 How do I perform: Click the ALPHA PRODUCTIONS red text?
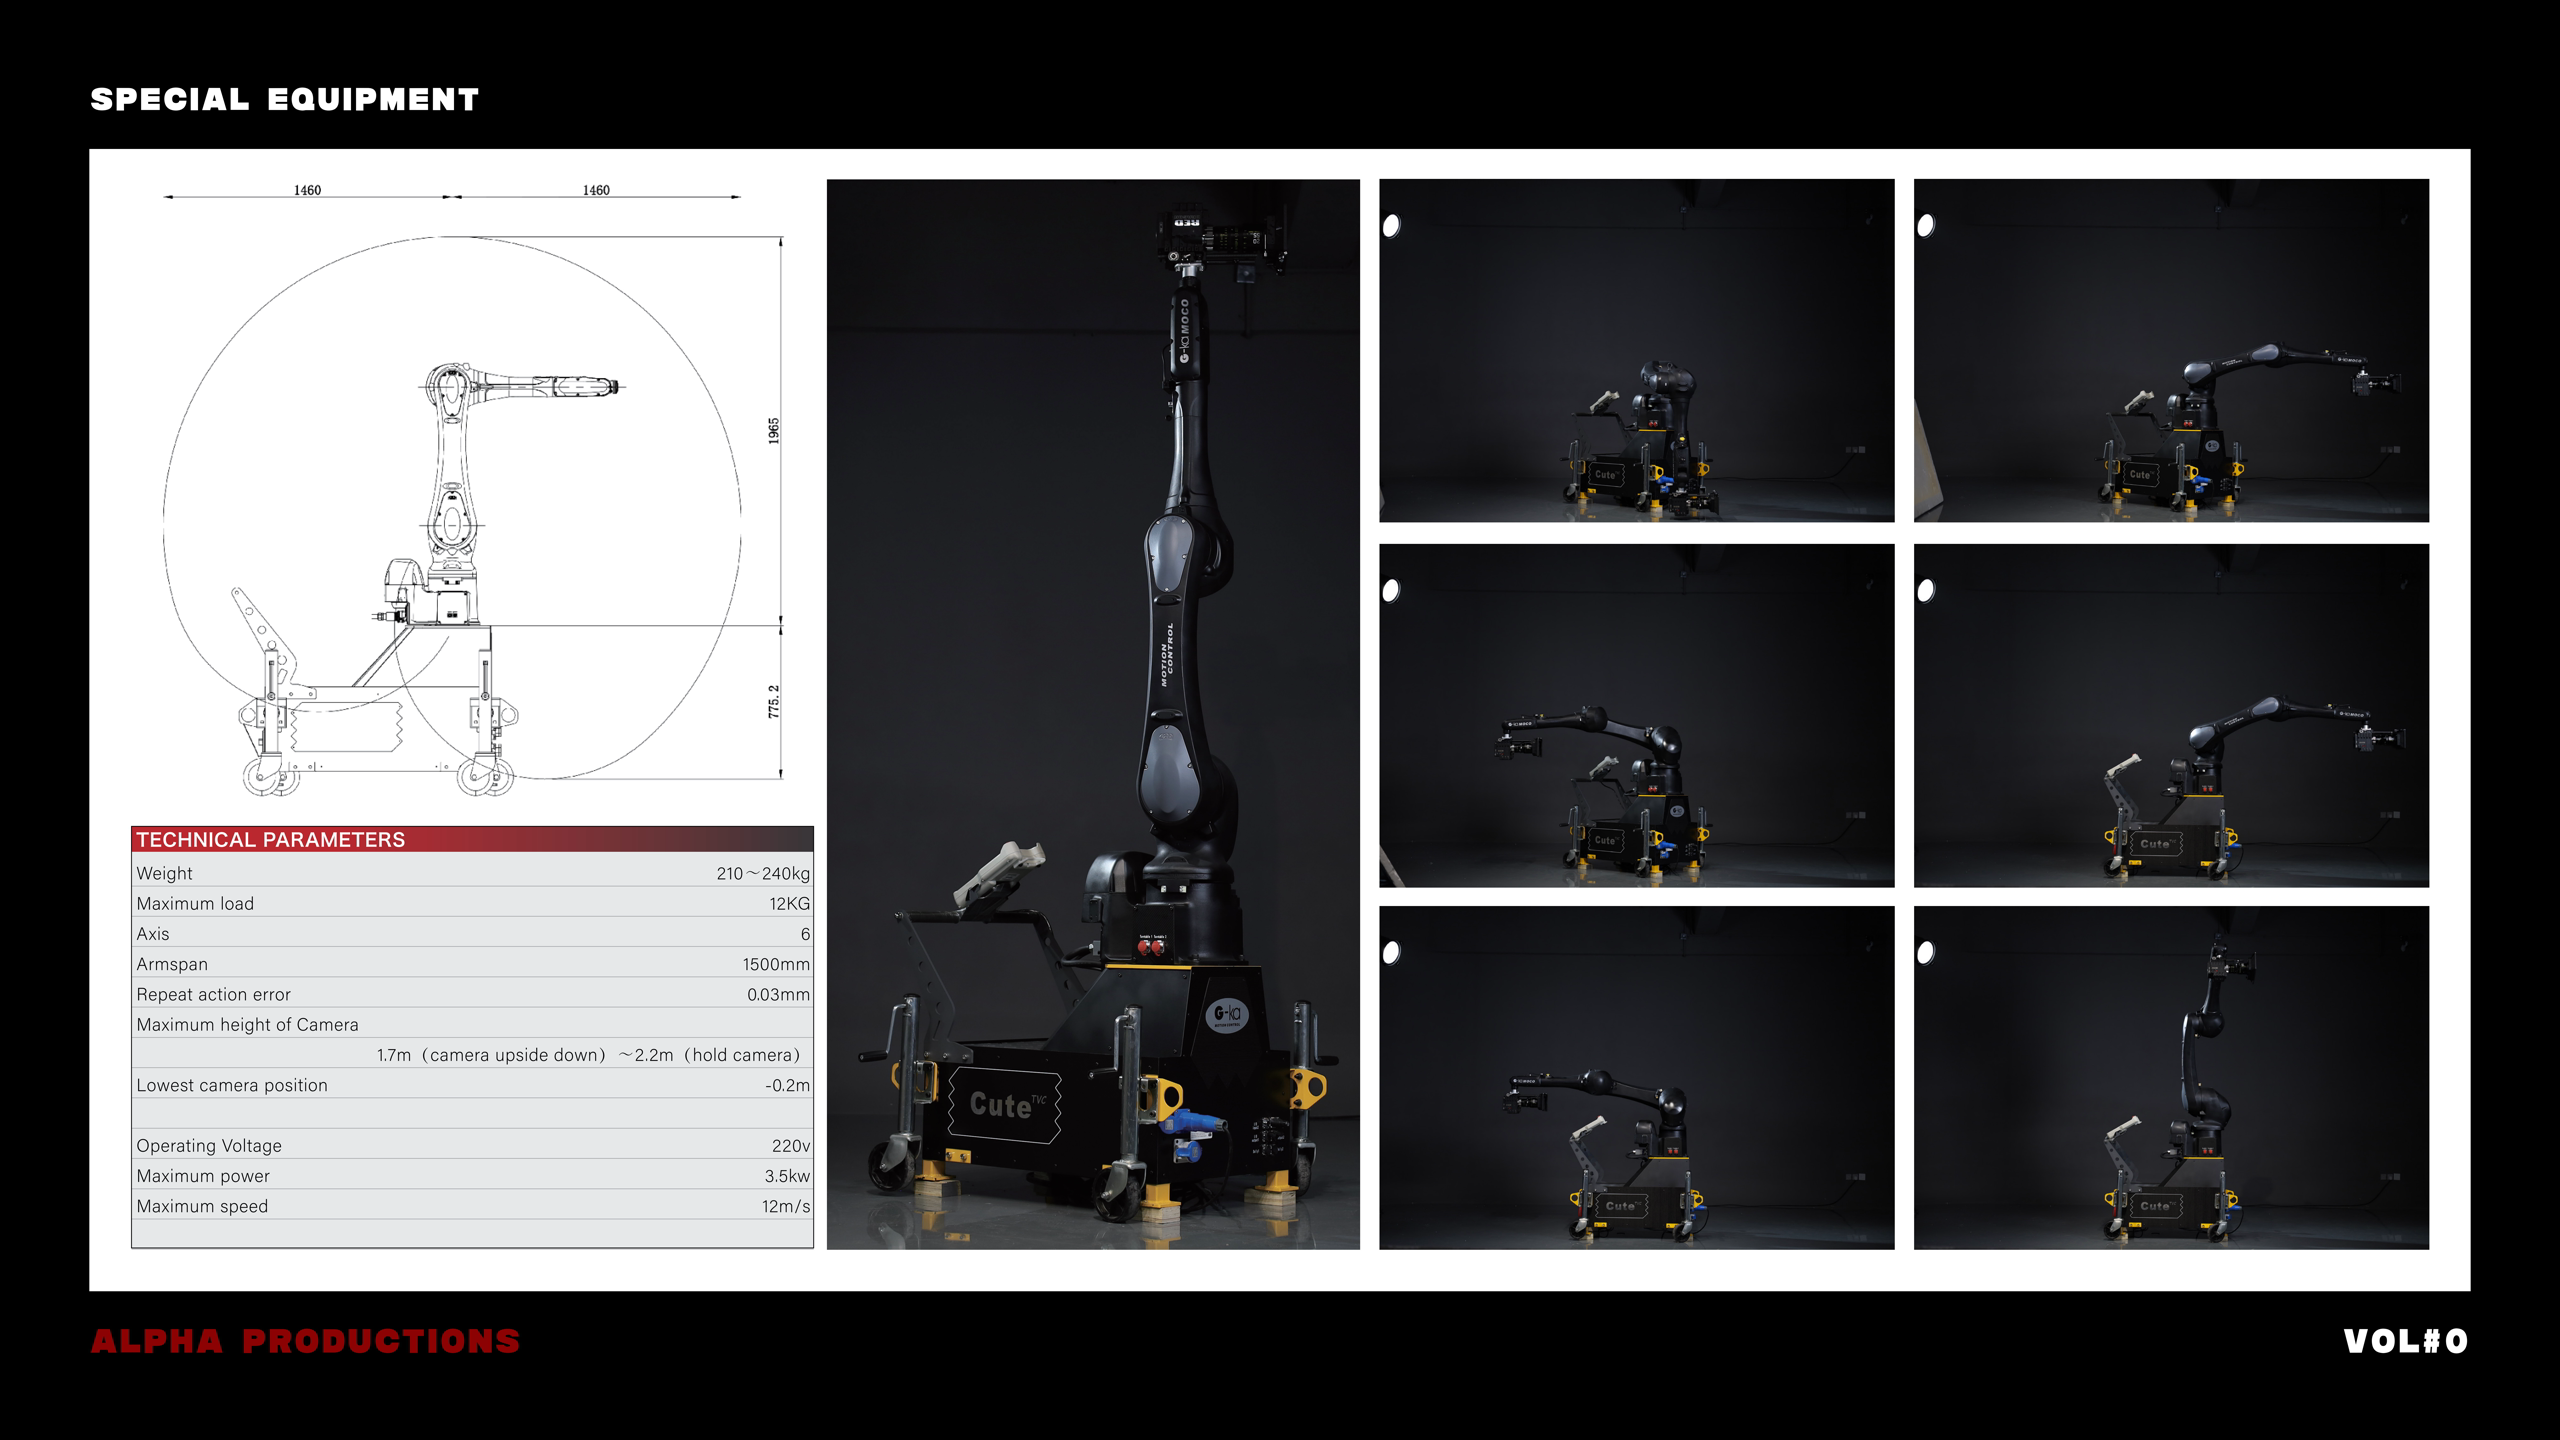(x=305, y=1341)
